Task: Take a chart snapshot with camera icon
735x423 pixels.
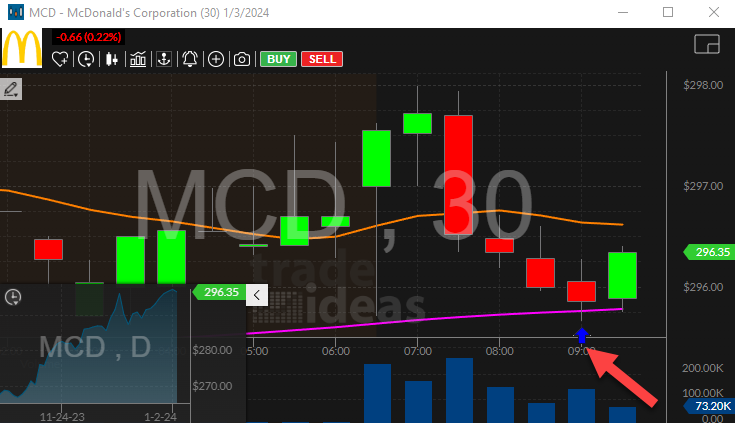Action: 241,59
